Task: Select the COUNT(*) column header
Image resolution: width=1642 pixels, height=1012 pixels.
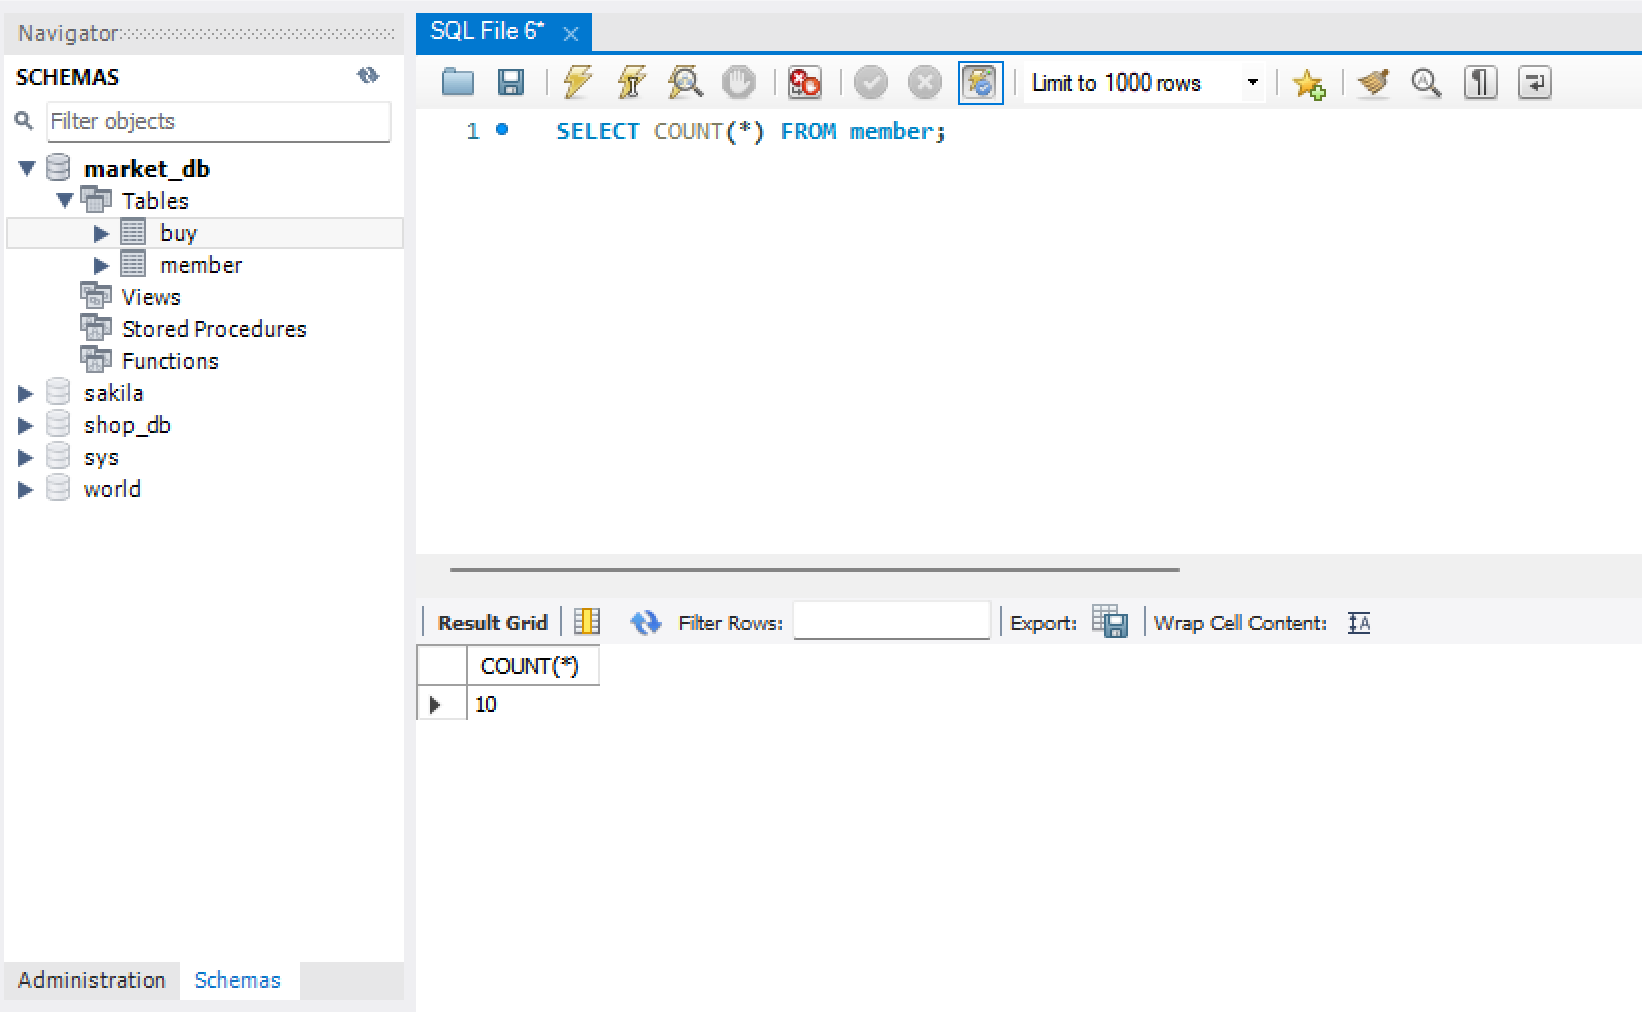Action: pos(533,666)
